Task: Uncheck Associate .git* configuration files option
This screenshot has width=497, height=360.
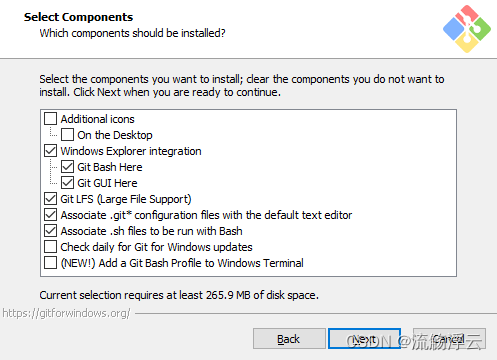Action: 50,215
